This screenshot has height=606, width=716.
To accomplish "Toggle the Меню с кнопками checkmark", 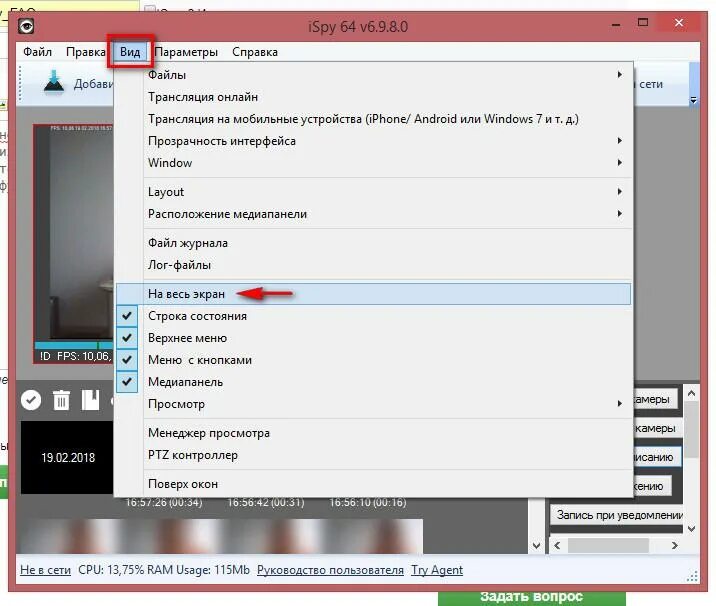I will 127,359.
